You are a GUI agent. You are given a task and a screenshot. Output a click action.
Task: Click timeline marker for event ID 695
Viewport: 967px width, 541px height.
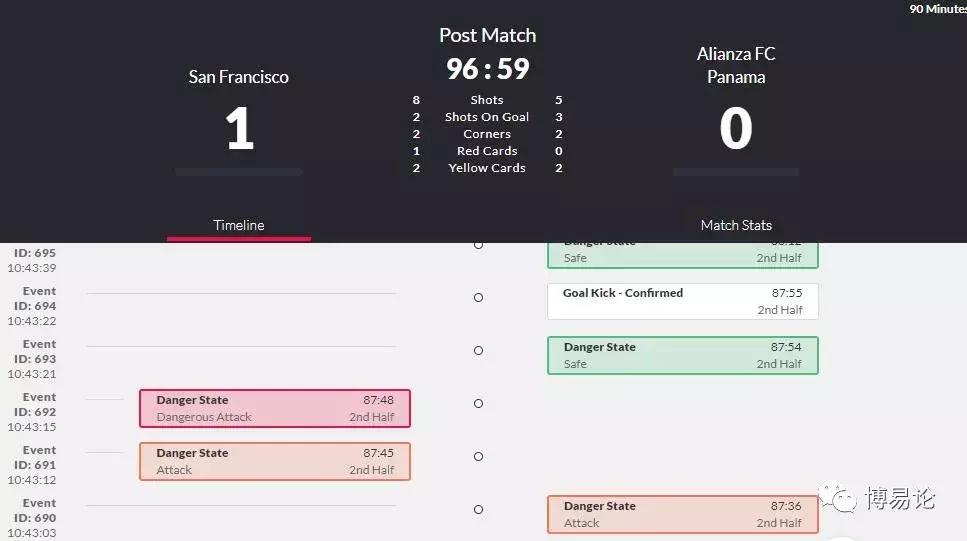coord(478,244)
